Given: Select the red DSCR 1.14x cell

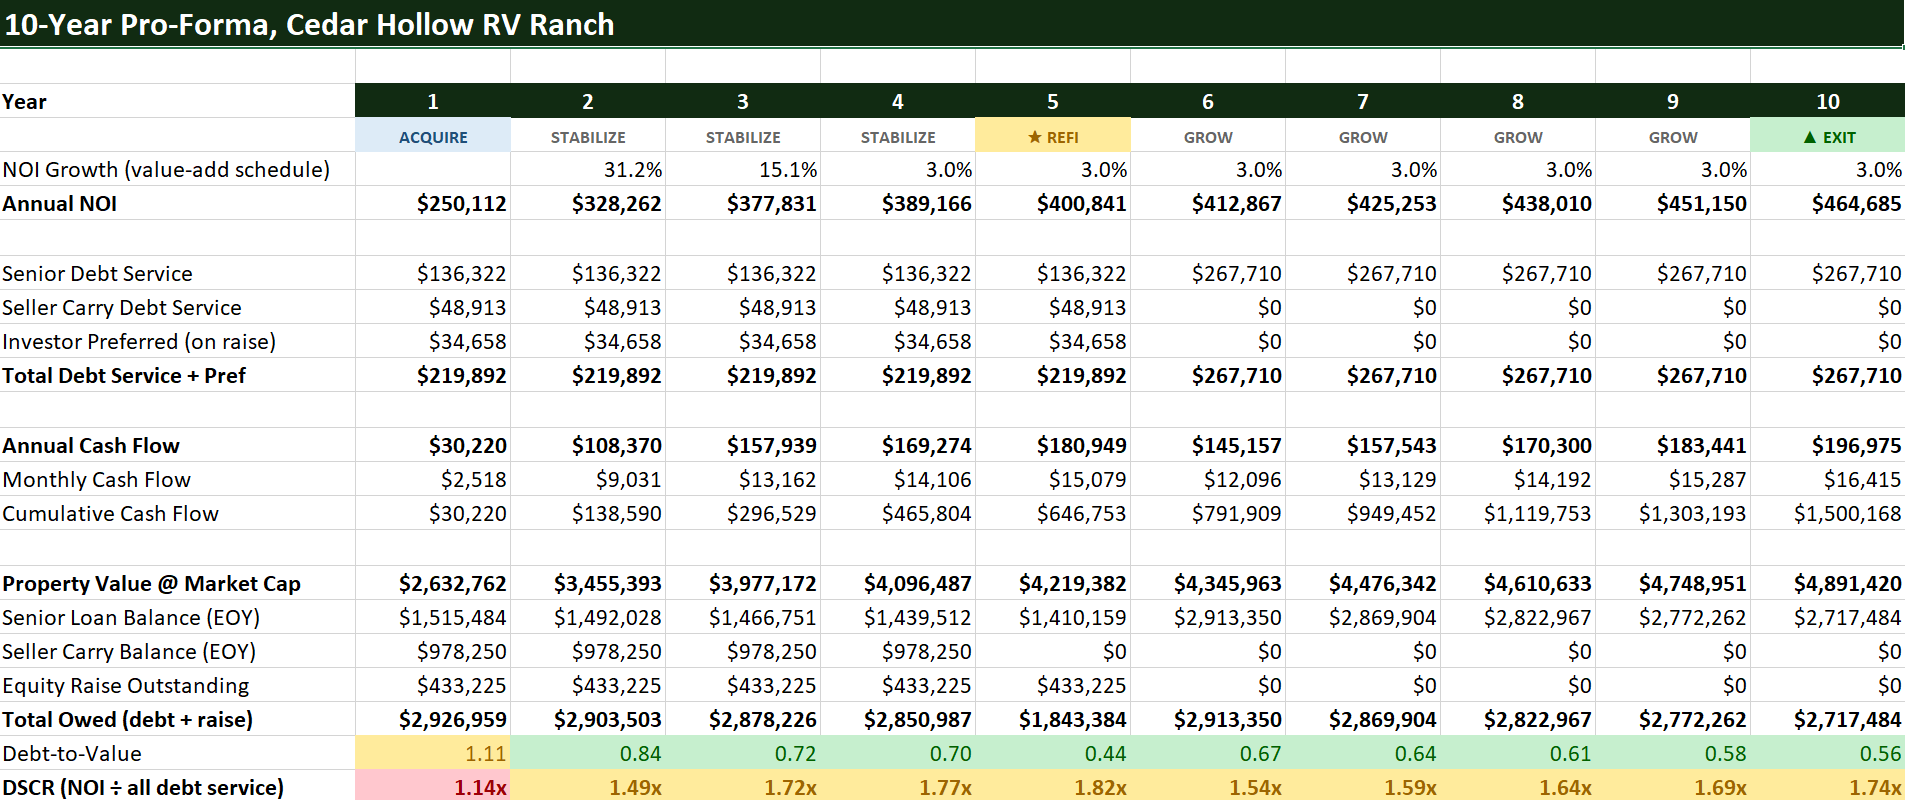Looking at the screenshot, I should 433,786.
